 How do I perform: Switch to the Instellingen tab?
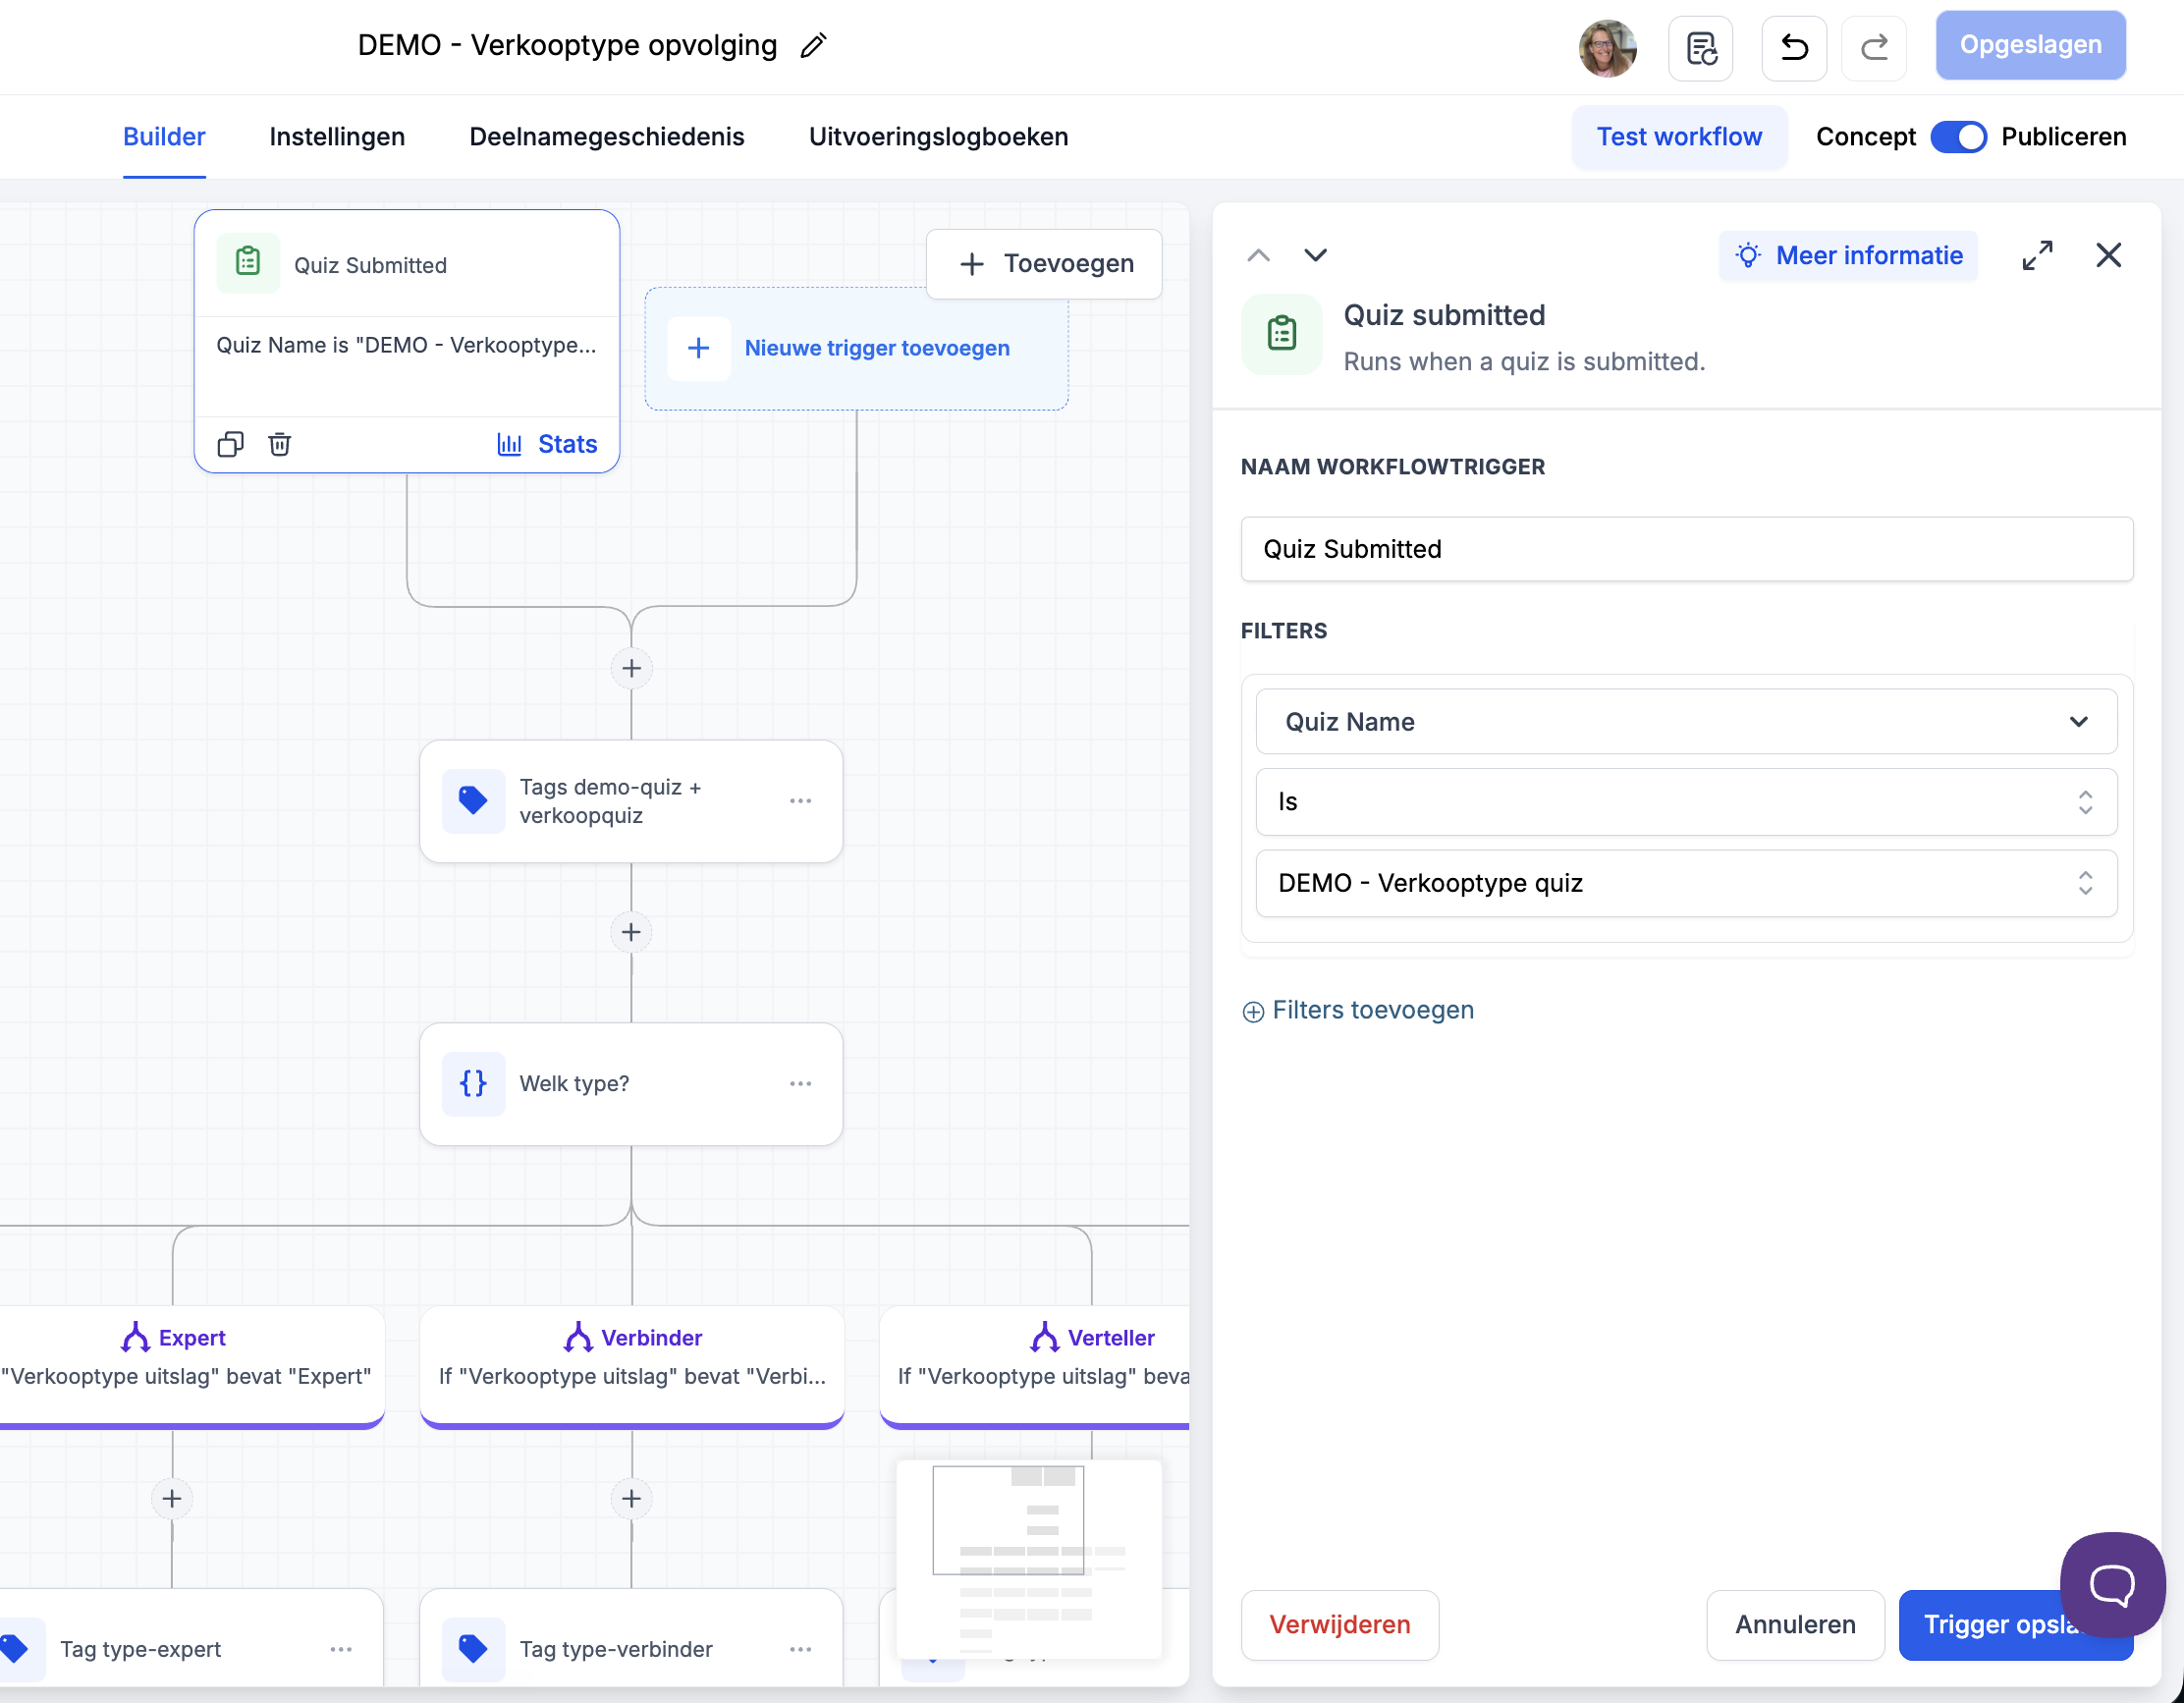coord(337,137)
